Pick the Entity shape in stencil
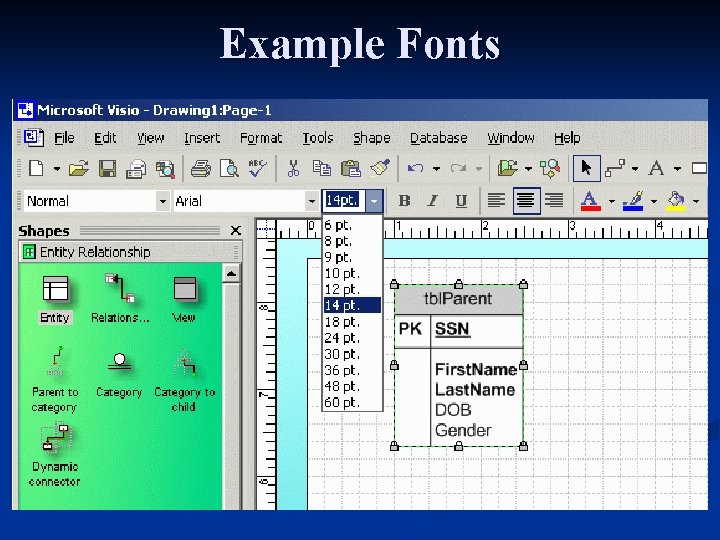Image resolution: width=720 pixels, height=540 pixels. pyautogui.click(x=55, y=299)
